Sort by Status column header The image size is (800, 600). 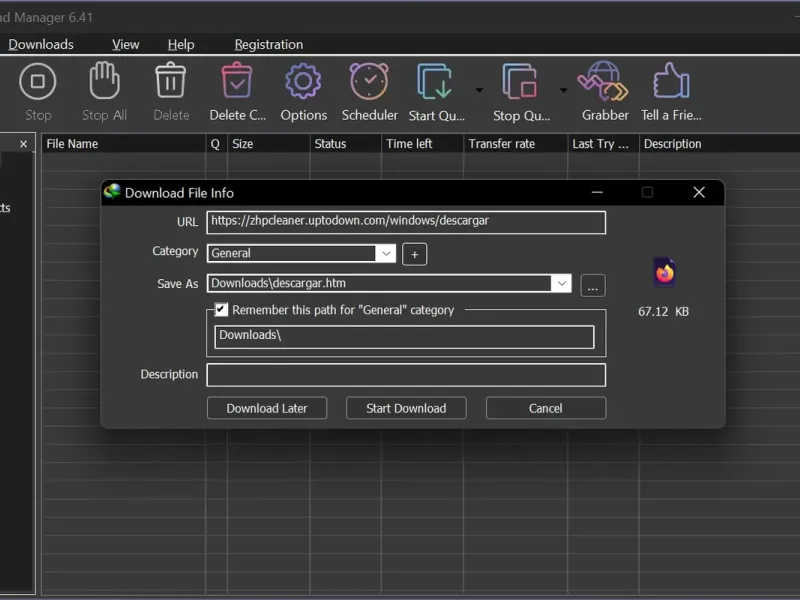pos(345,144)
